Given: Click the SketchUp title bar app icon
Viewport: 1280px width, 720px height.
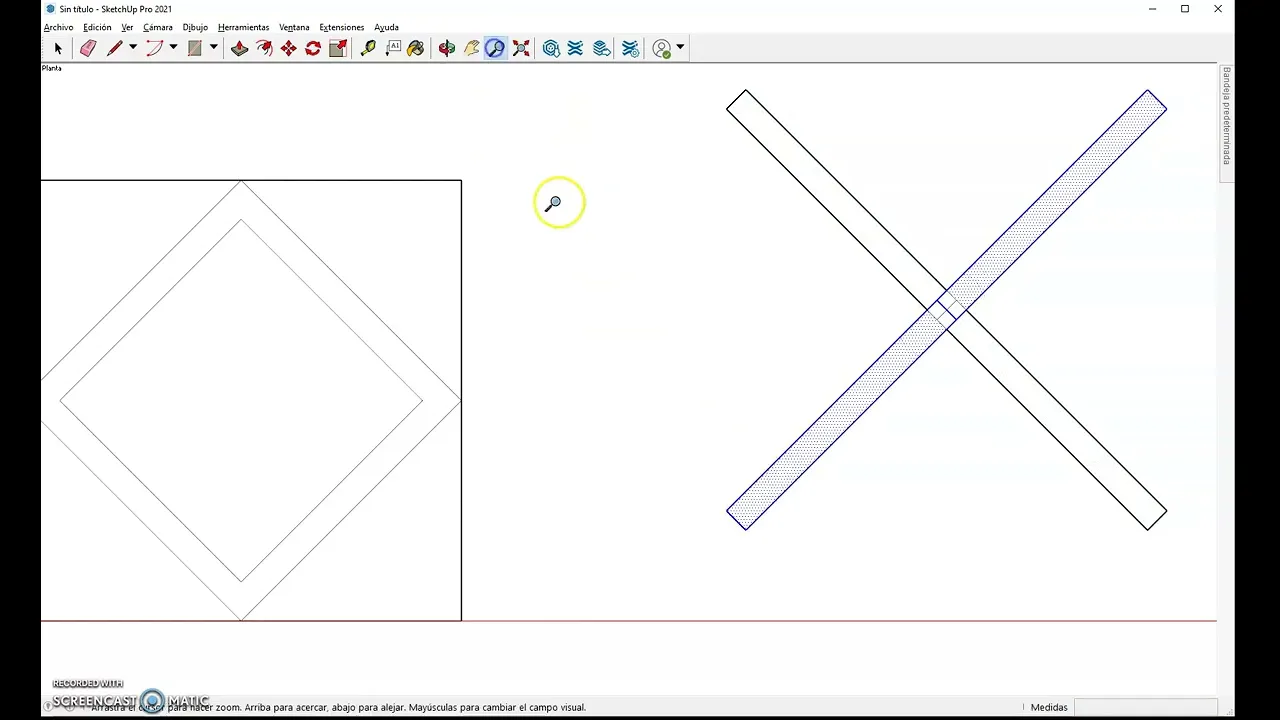Looking at the screenshot, I should point(51,9).
